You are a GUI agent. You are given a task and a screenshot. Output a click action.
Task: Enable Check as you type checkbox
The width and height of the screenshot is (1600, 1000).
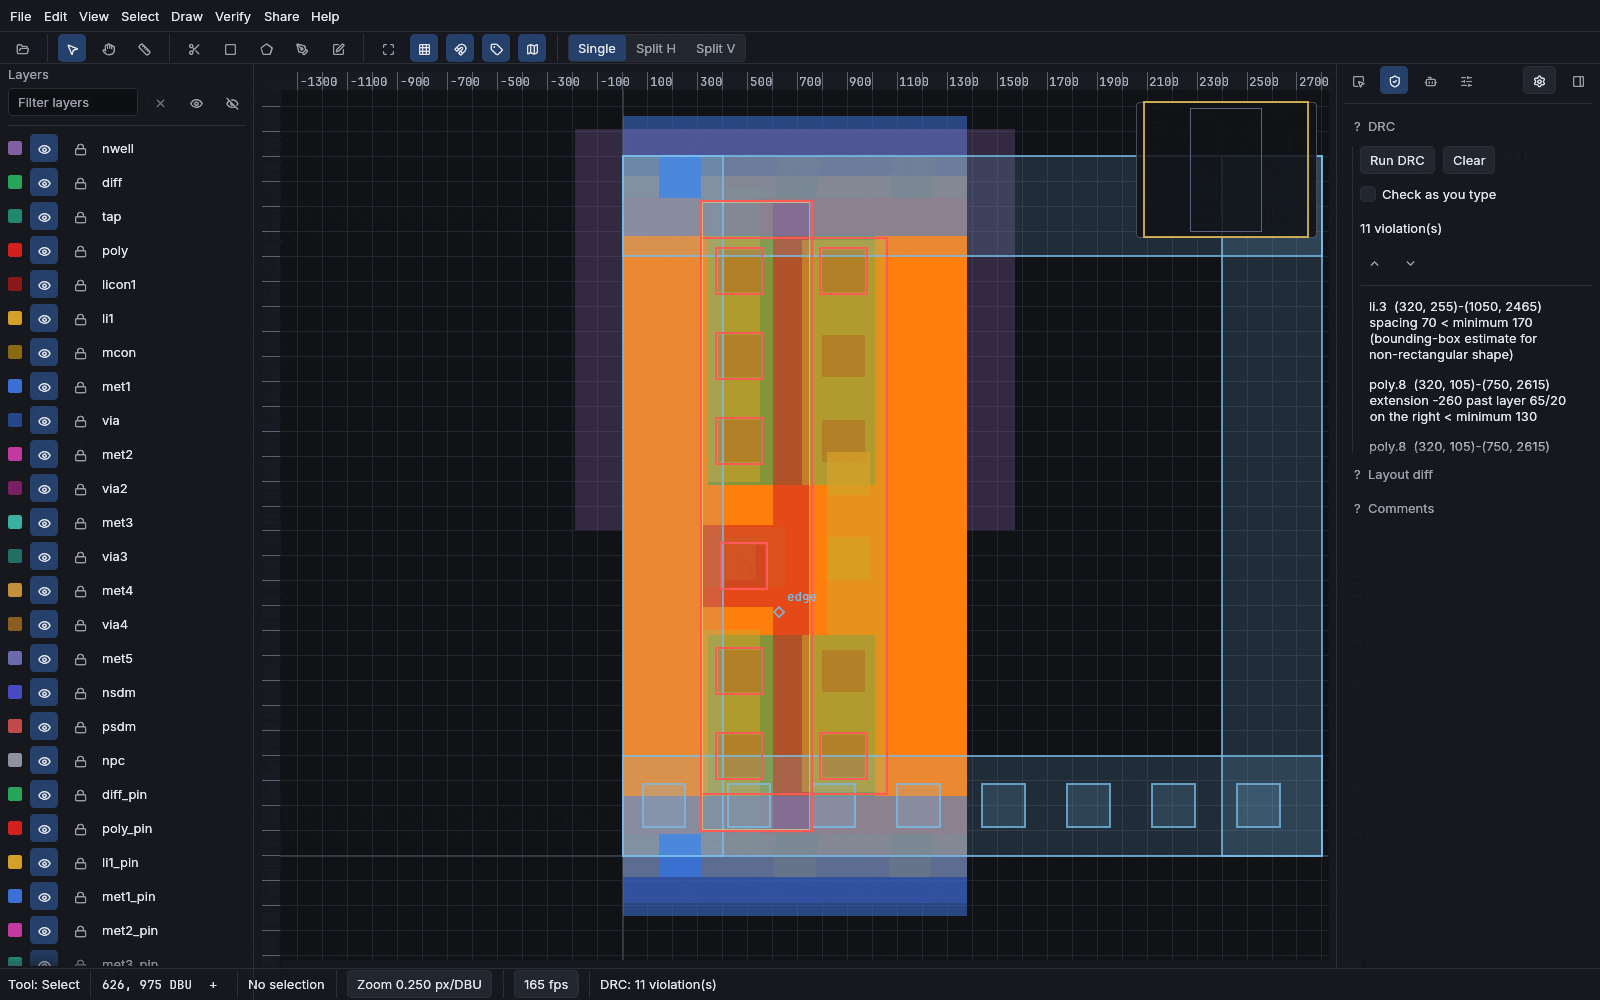pyautogui.click(x=1368, y=194)
